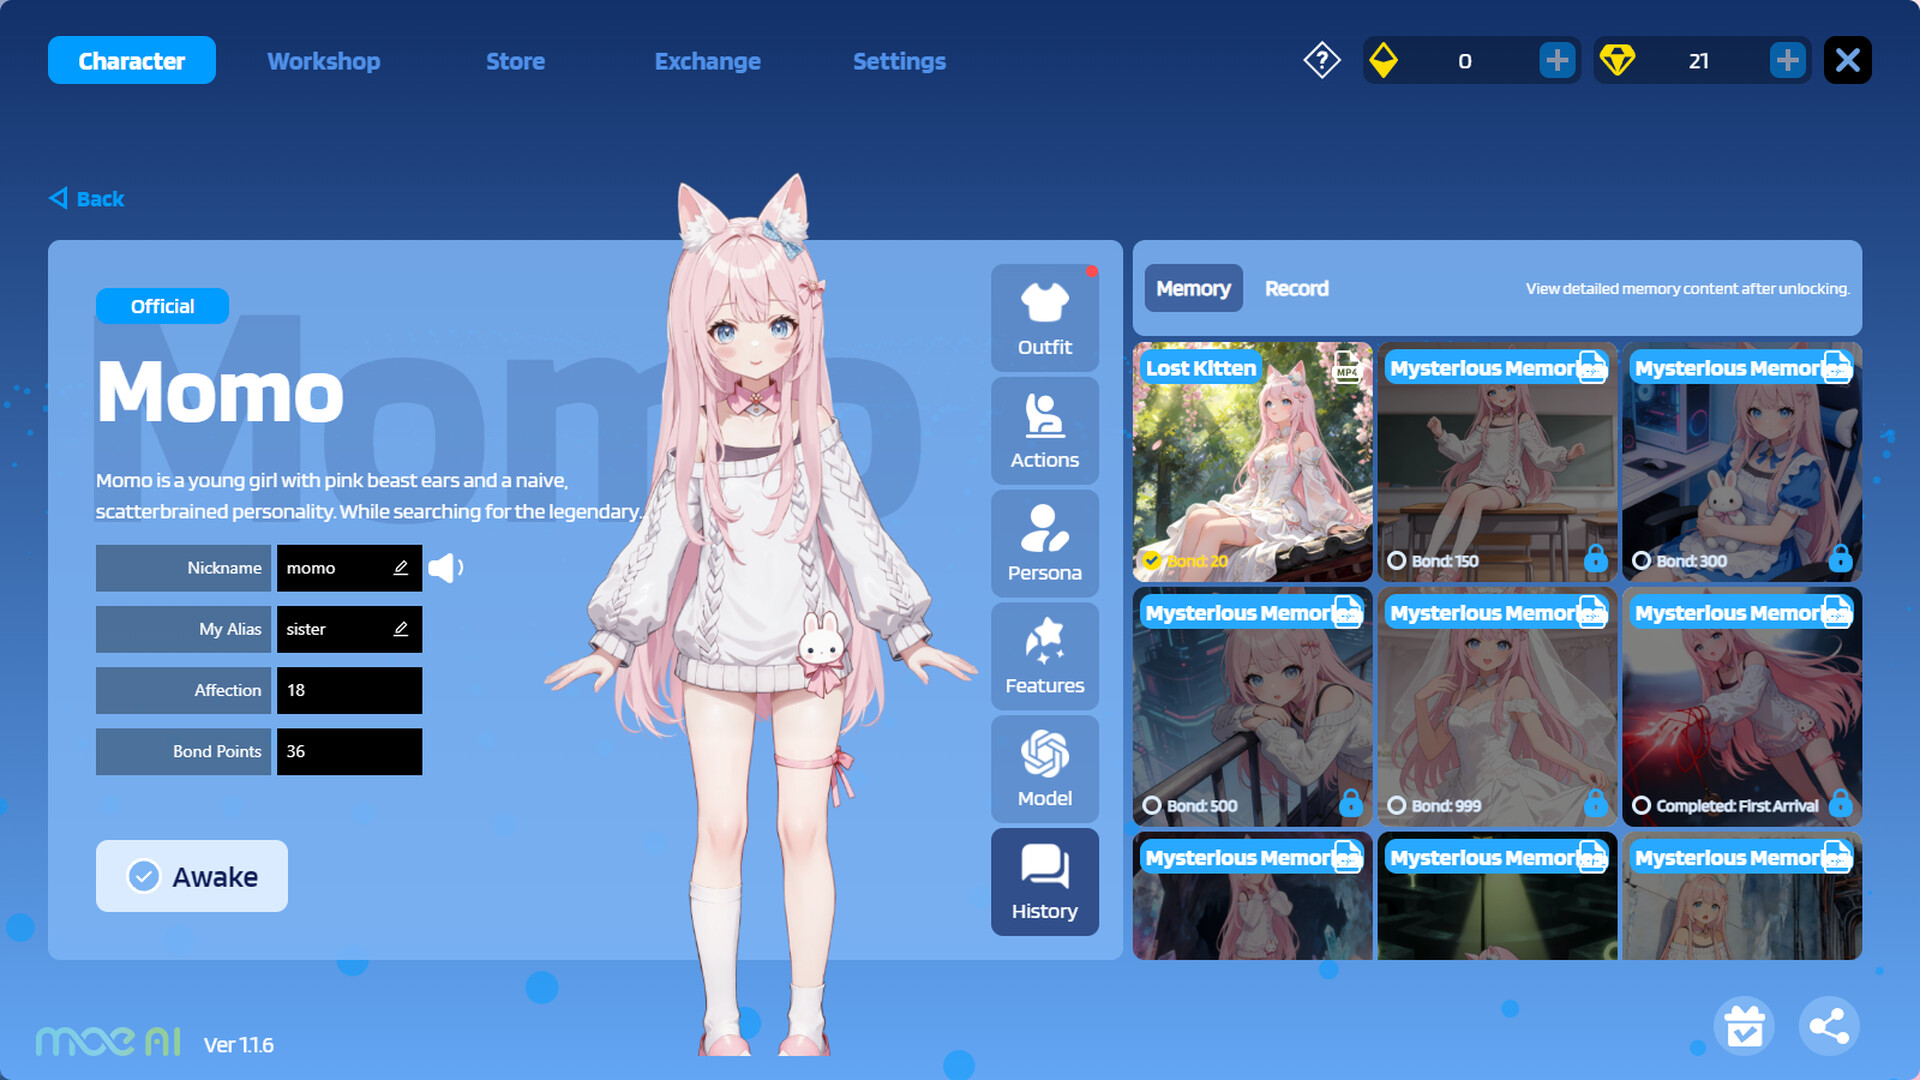The width and height of the screenshot is (1920, 1080).
Task: Switch to the Memory tab
Action: click(1193, 288)
